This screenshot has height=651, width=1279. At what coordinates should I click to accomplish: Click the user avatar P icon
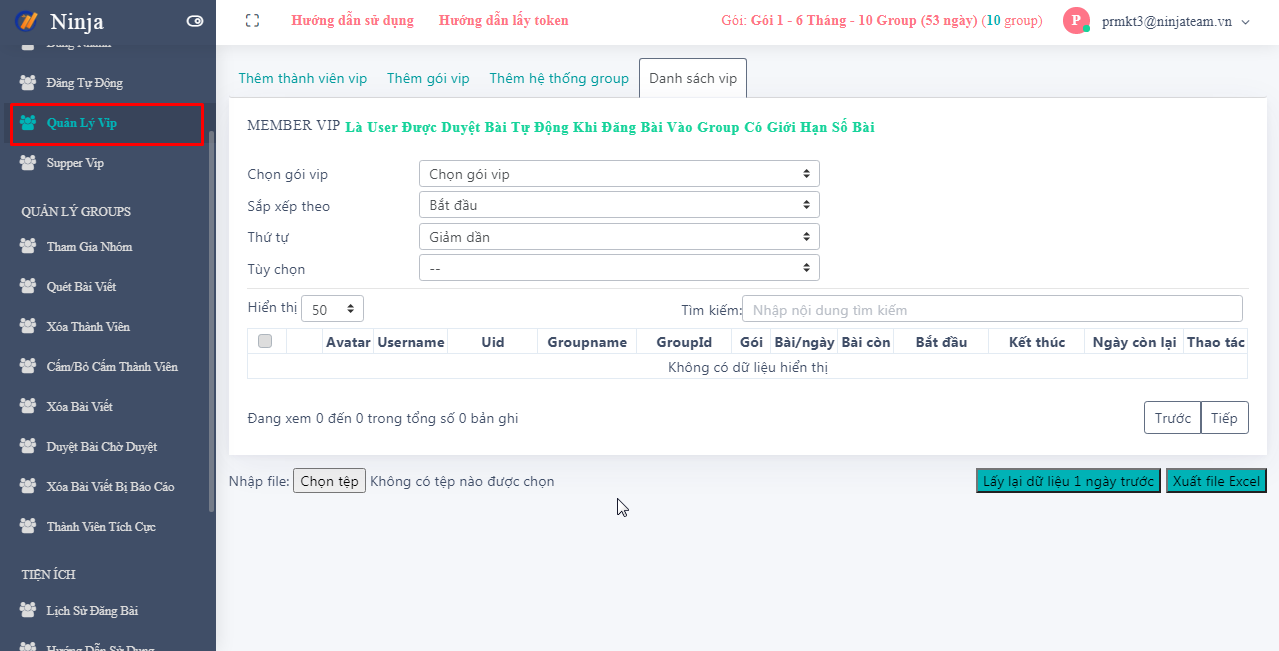1076,21
